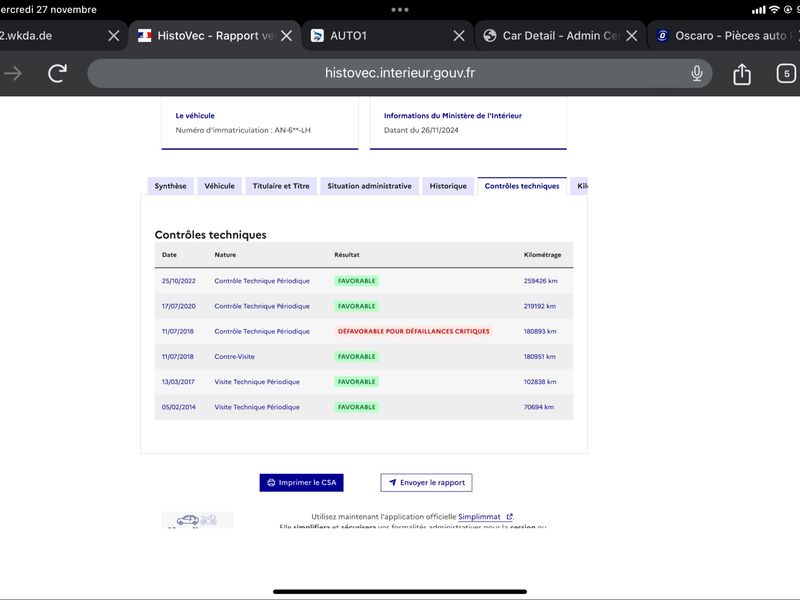This screenshot has width=800, height=600.
Task: Open the Véhicule tab
Action: coord(219,186)
